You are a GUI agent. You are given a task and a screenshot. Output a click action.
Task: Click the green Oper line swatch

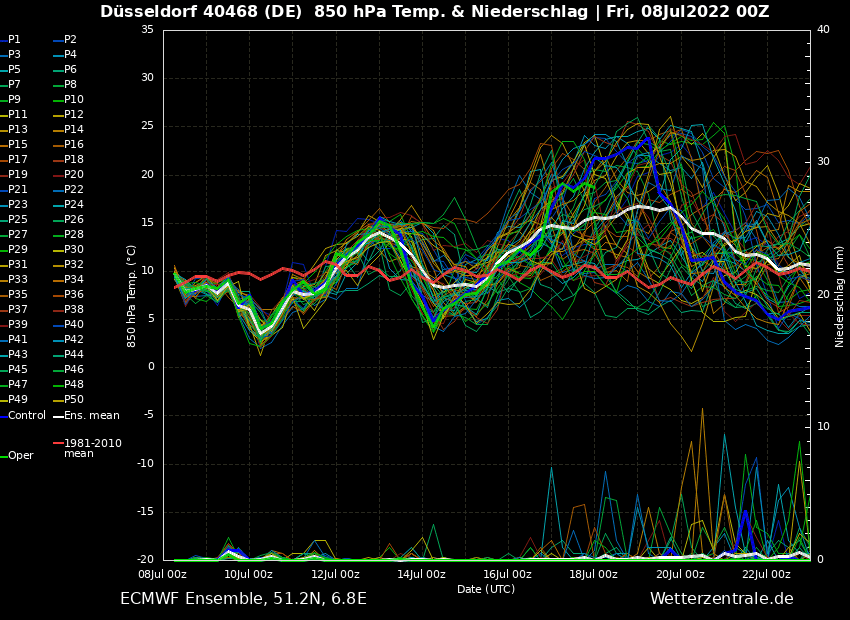pyautogui.click(x=4, y=456)
